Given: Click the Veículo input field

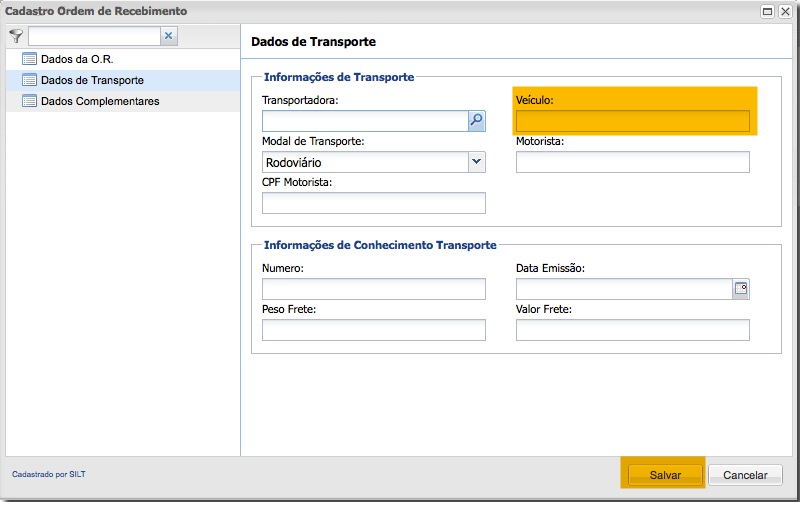Looking at the screenshot, I should click(x=632, y=121).
